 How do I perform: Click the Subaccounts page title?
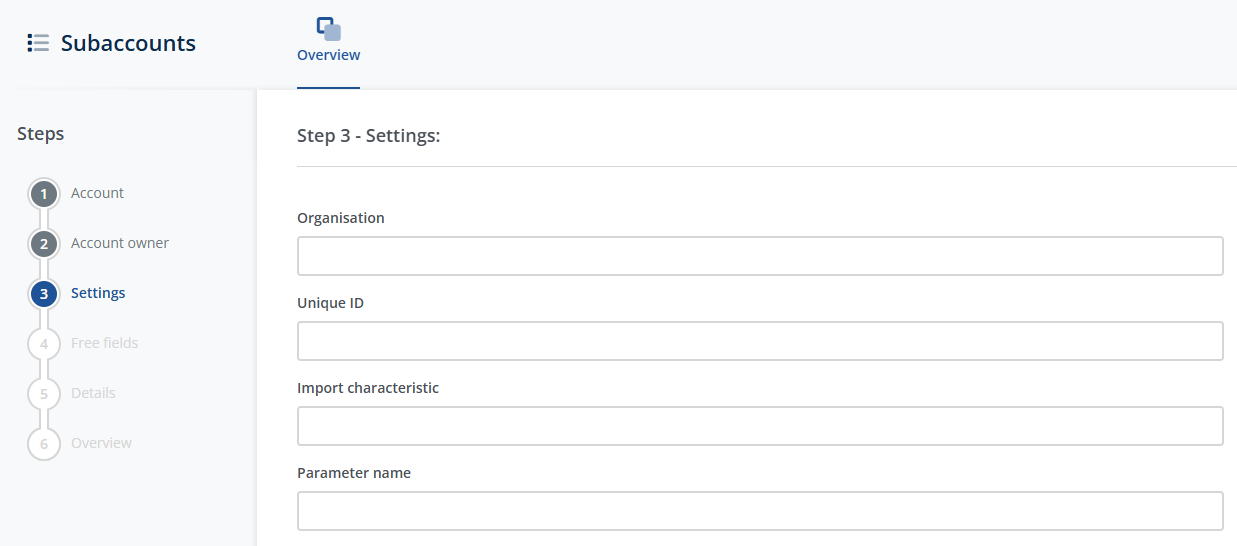[128, 43]
